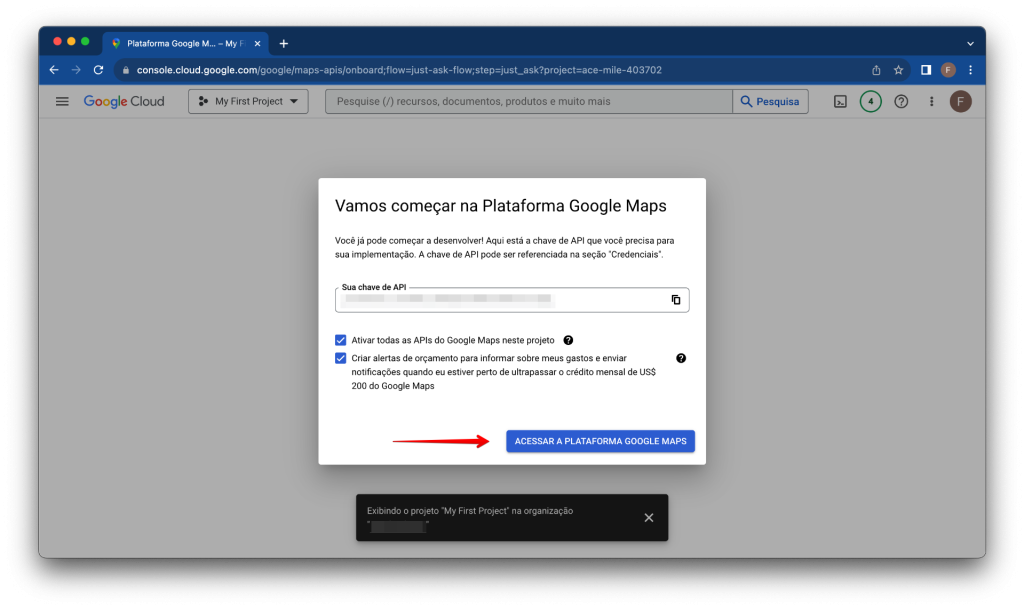This screenshot has width=1024, height=609.
Task: Show help for enabling all Maps APIs
Action: [568, 340]
